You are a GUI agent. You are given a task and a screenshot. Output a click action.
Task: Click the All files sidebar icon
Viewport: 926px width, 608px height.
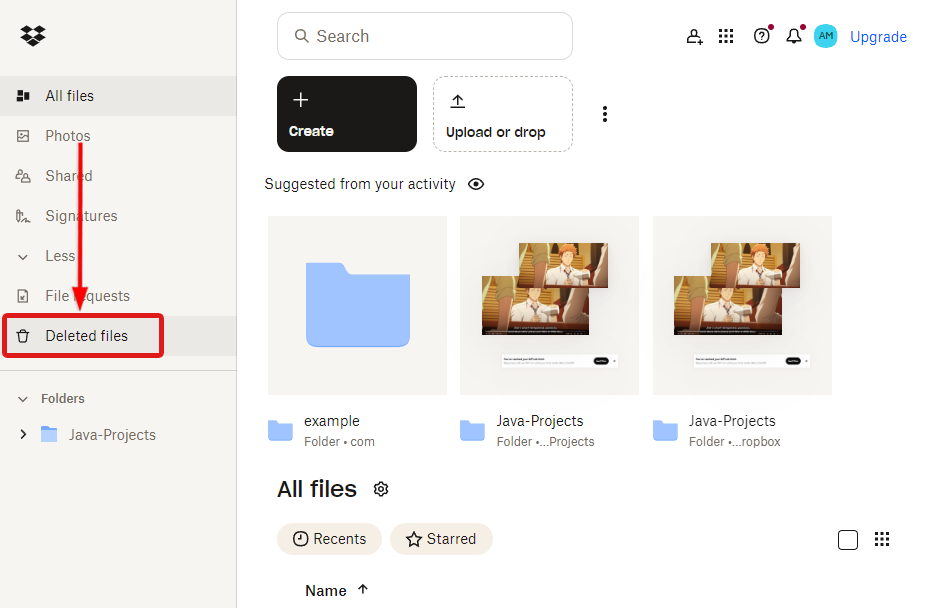click(23, 96)
